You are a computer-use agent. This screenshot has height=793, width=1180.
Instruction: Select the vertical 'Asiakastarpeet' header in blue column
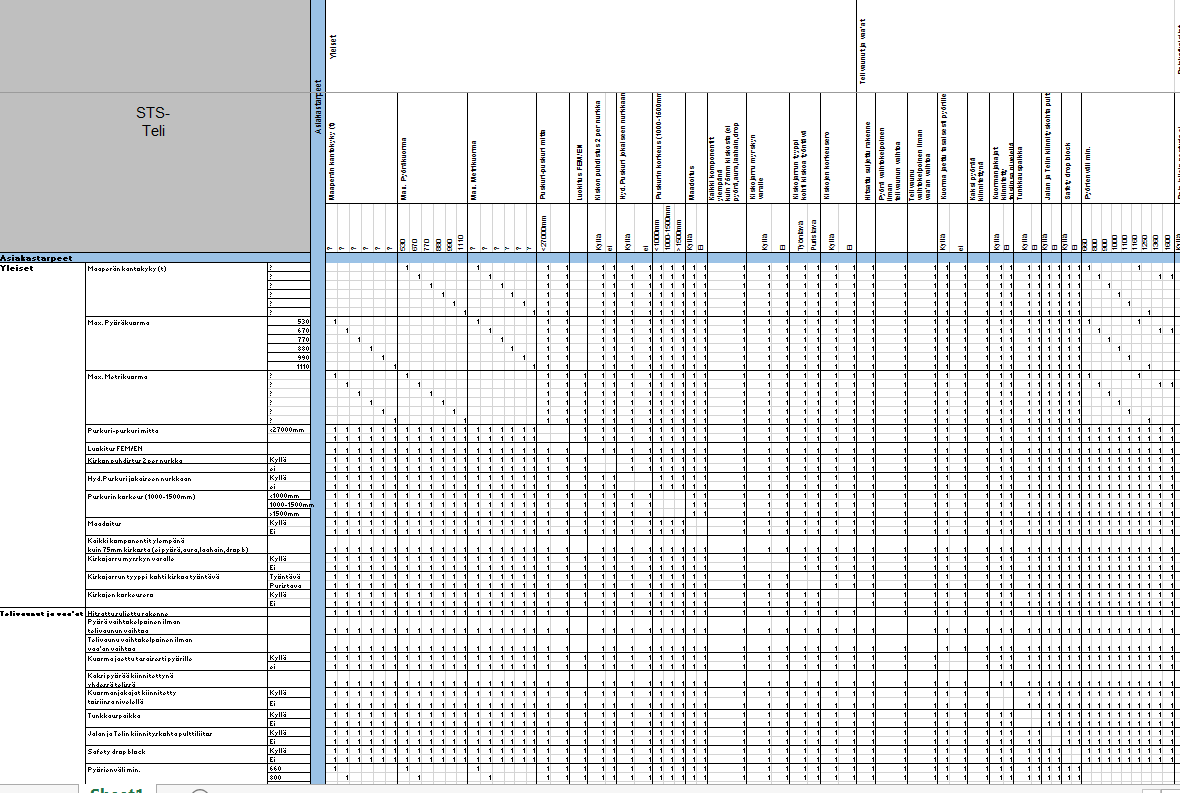(318, 107)
